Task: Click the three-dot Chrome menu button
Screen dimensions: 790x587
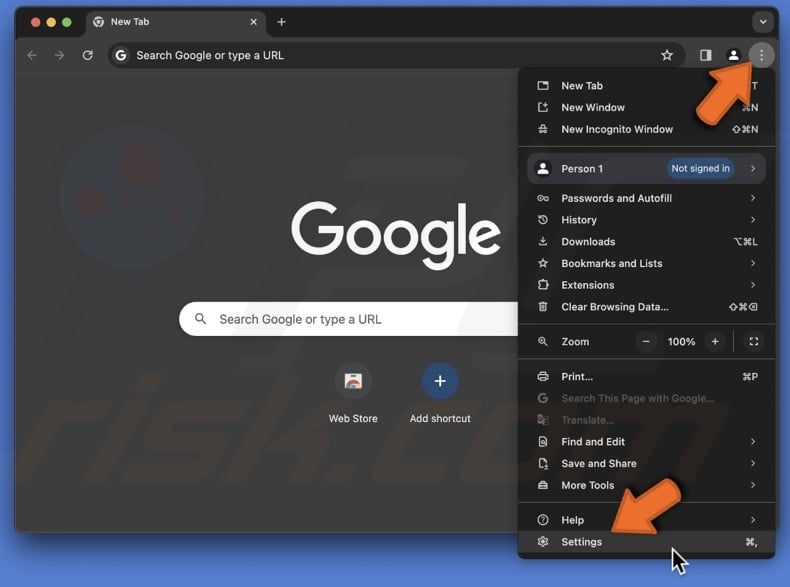Action: pos(761,55)
